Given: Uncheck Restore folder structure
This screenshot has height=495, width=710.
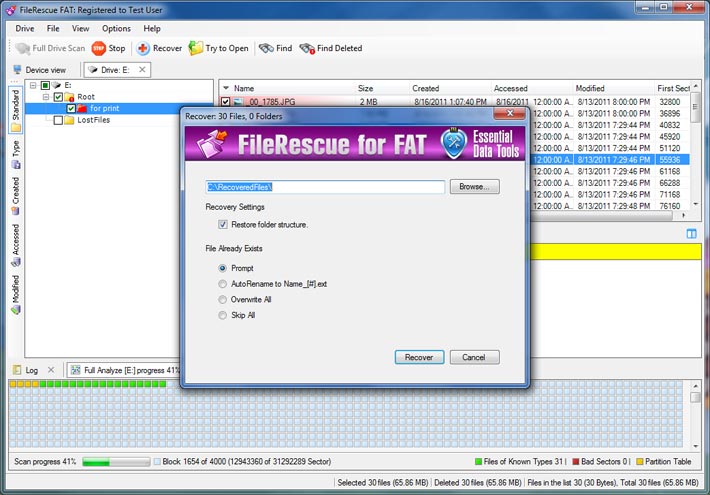Looking at the screenshot, I should [223, 225].
